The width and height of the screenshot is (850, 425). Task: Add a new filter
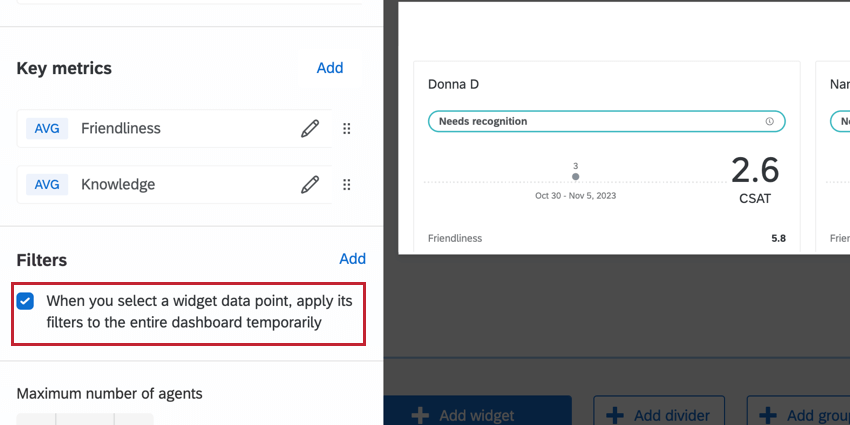pos(352,259)
